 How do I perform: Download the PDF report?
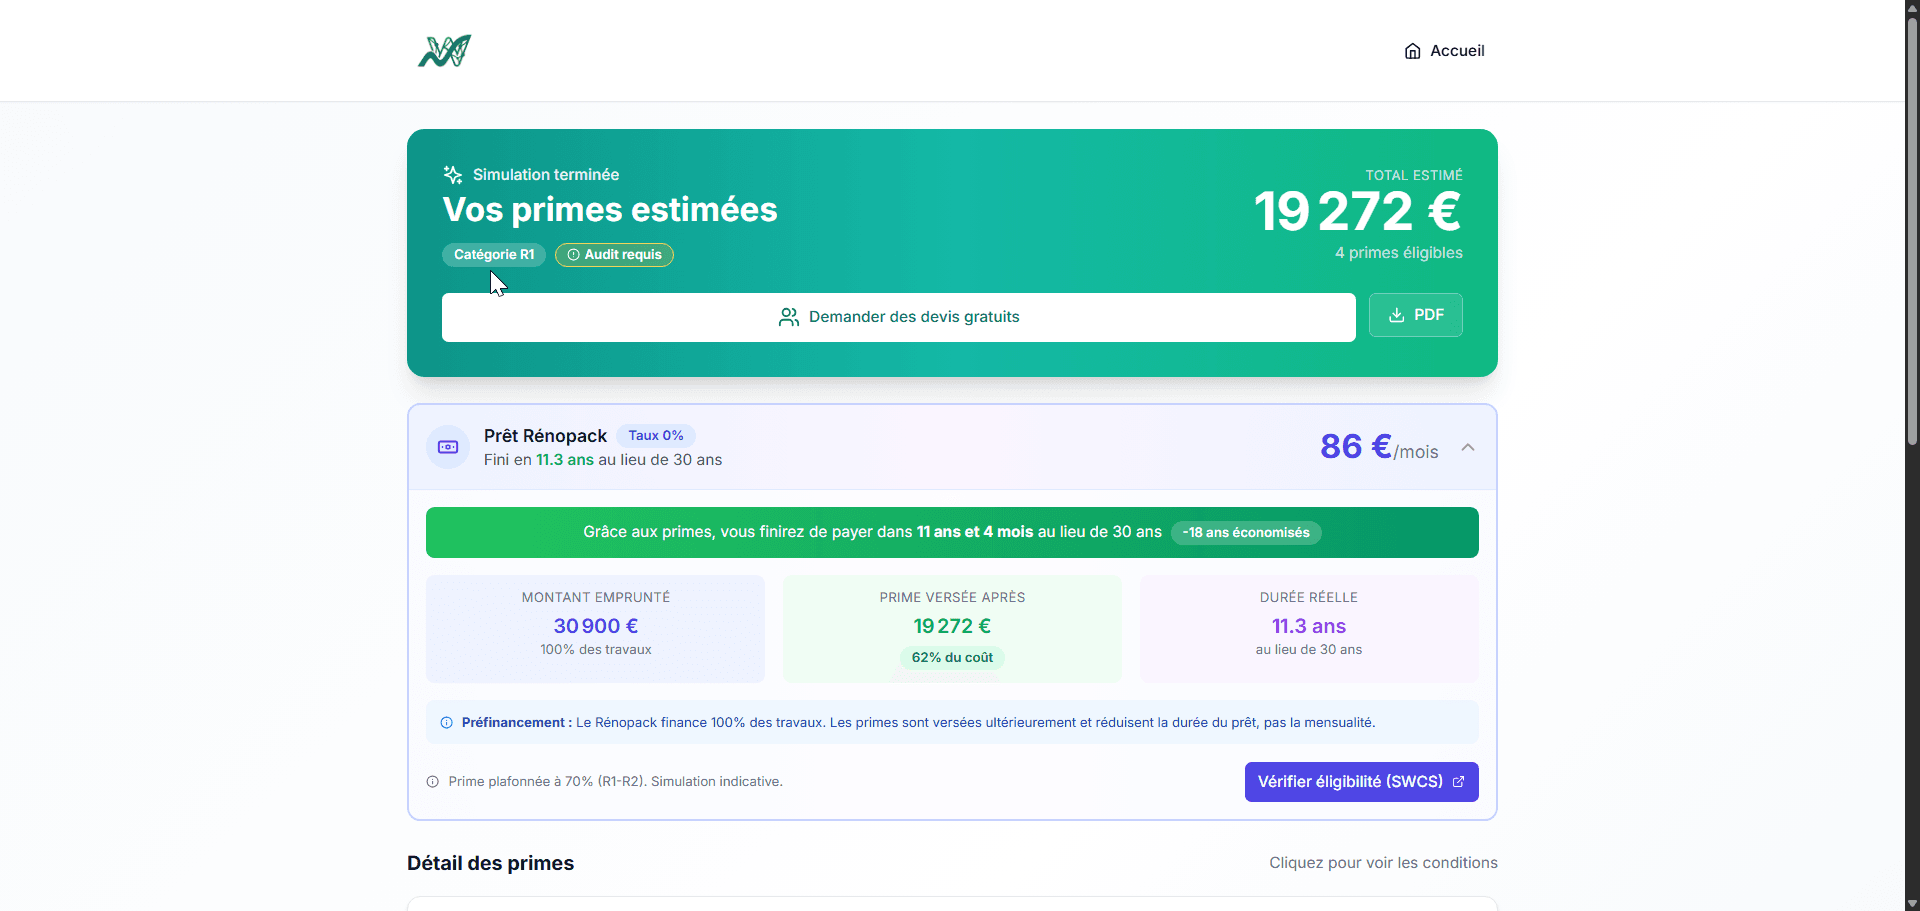(x=1415, y=315)
